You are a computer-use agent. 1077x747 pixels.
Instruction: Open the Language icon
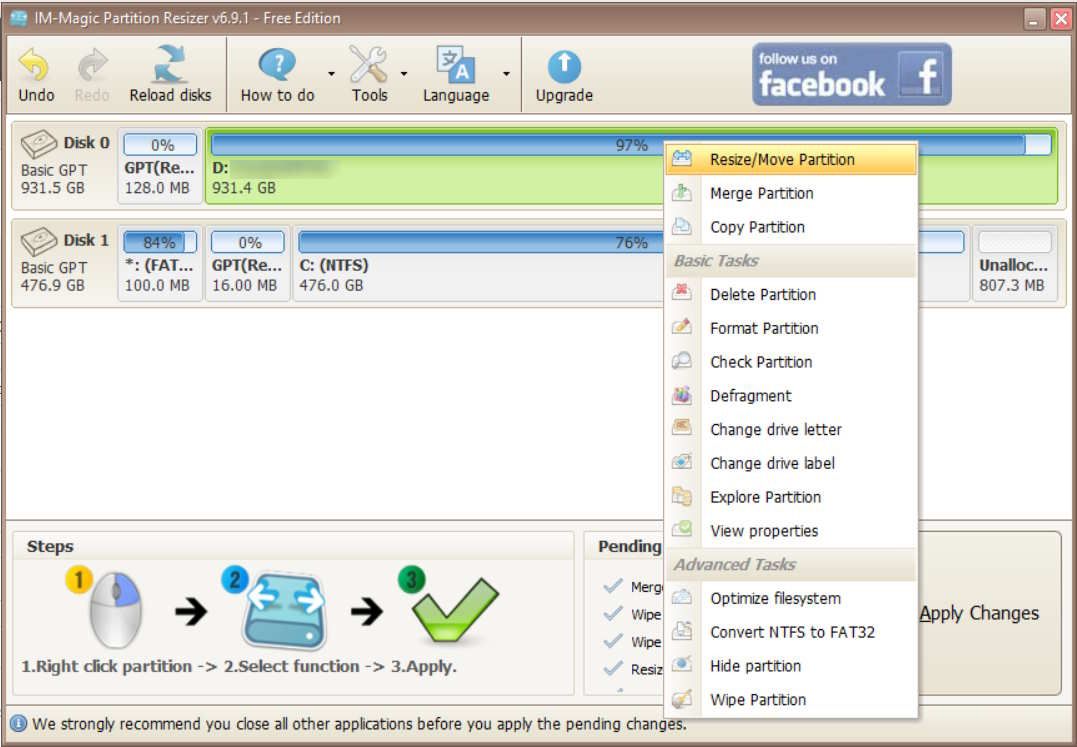point(458,63)
